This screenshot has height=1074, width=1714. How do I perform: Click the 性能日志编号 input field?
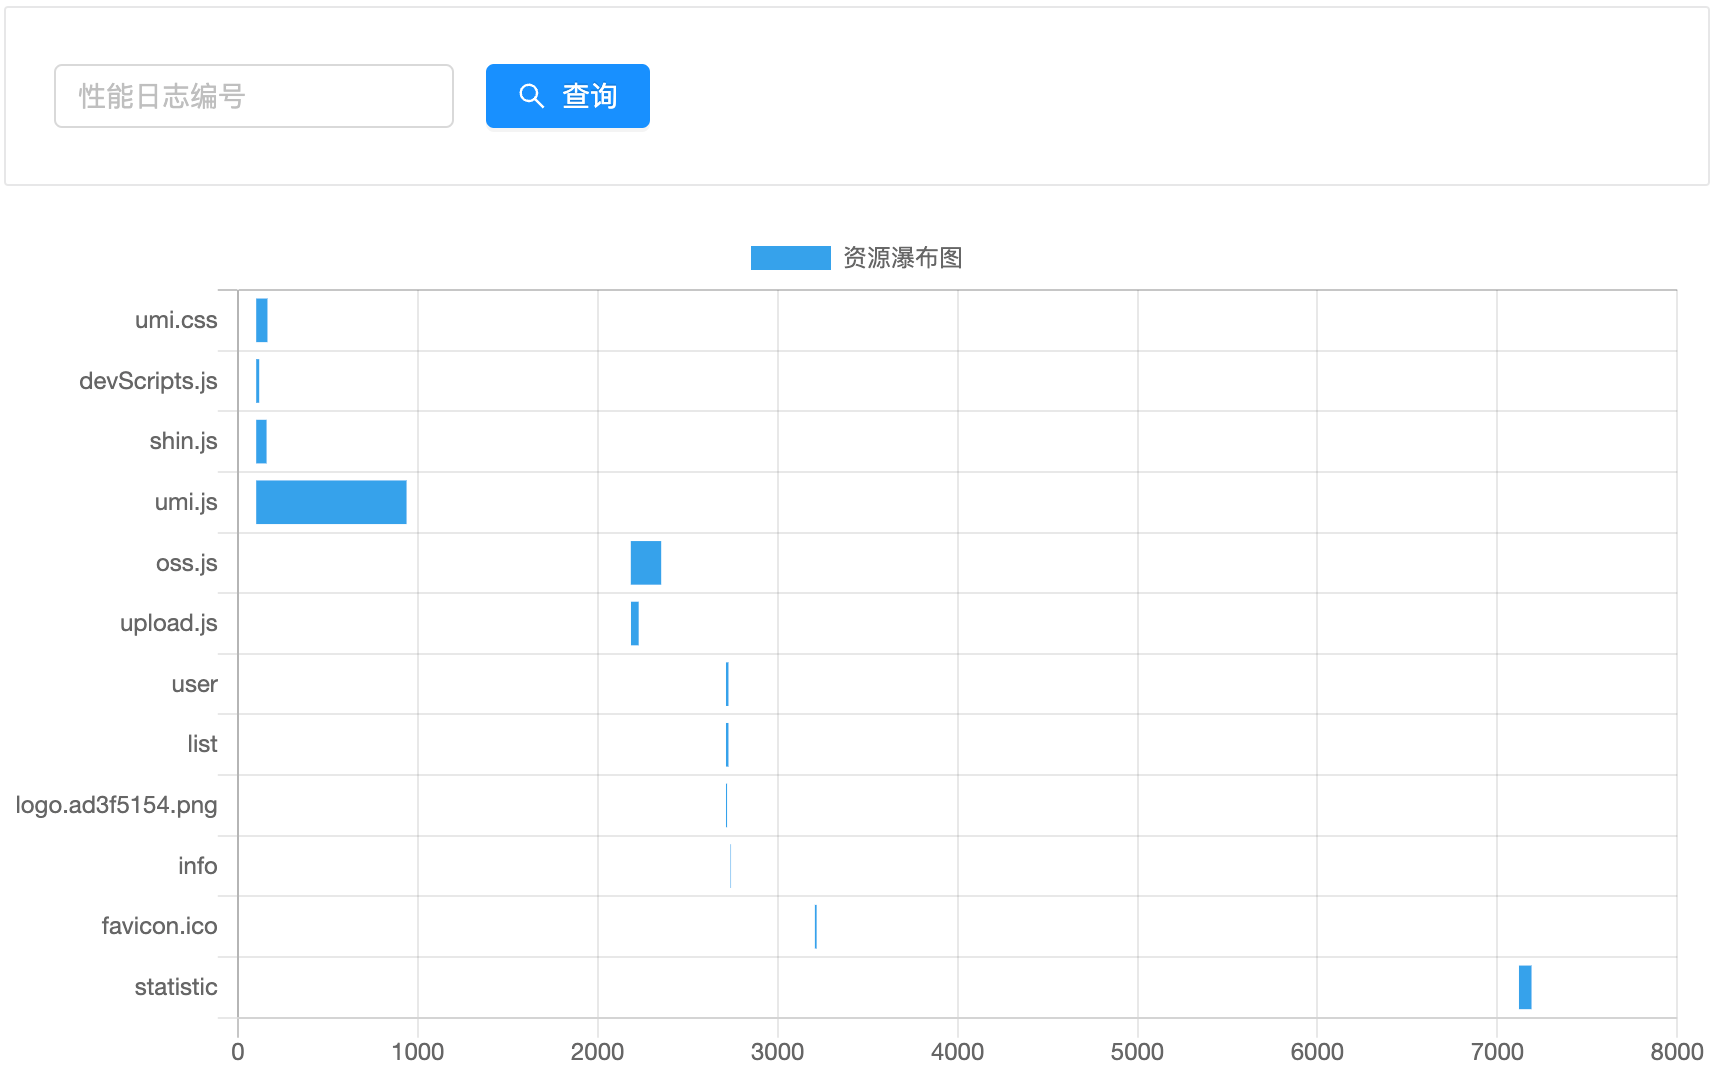pos(254,96)
